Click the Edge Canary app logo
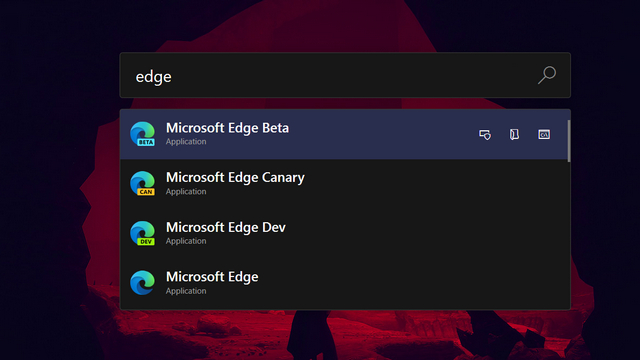This screenshot has width=640, height=360. point(142,183)
